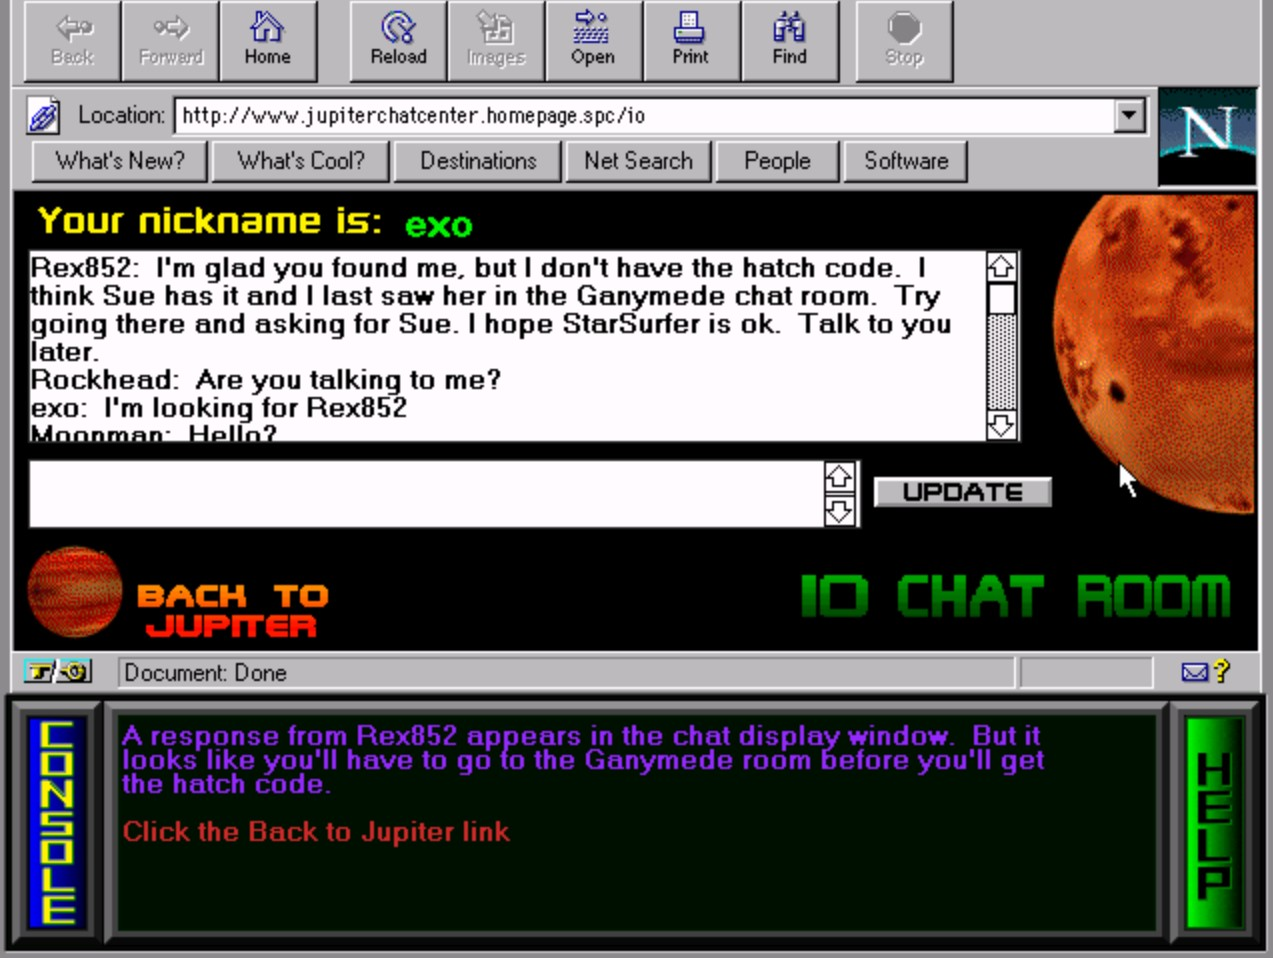Click the chat display scroll down arrow
The image size is (1273, 958).
(x=1001, y=425)
